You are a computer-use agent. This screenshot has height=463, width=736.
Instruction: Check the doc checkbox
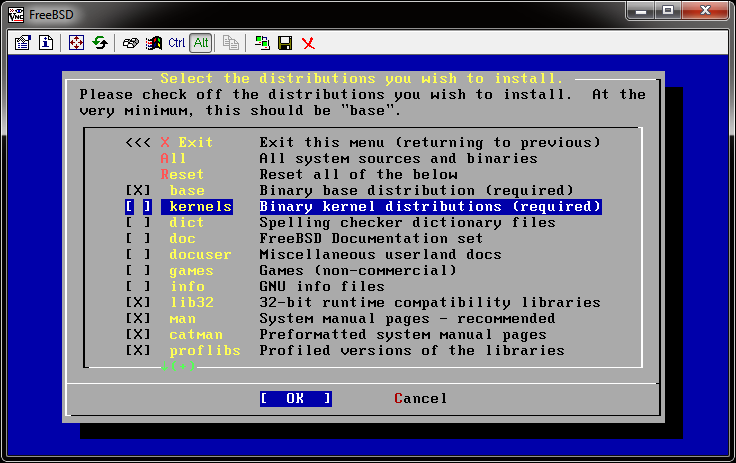(x=138, y=238)
